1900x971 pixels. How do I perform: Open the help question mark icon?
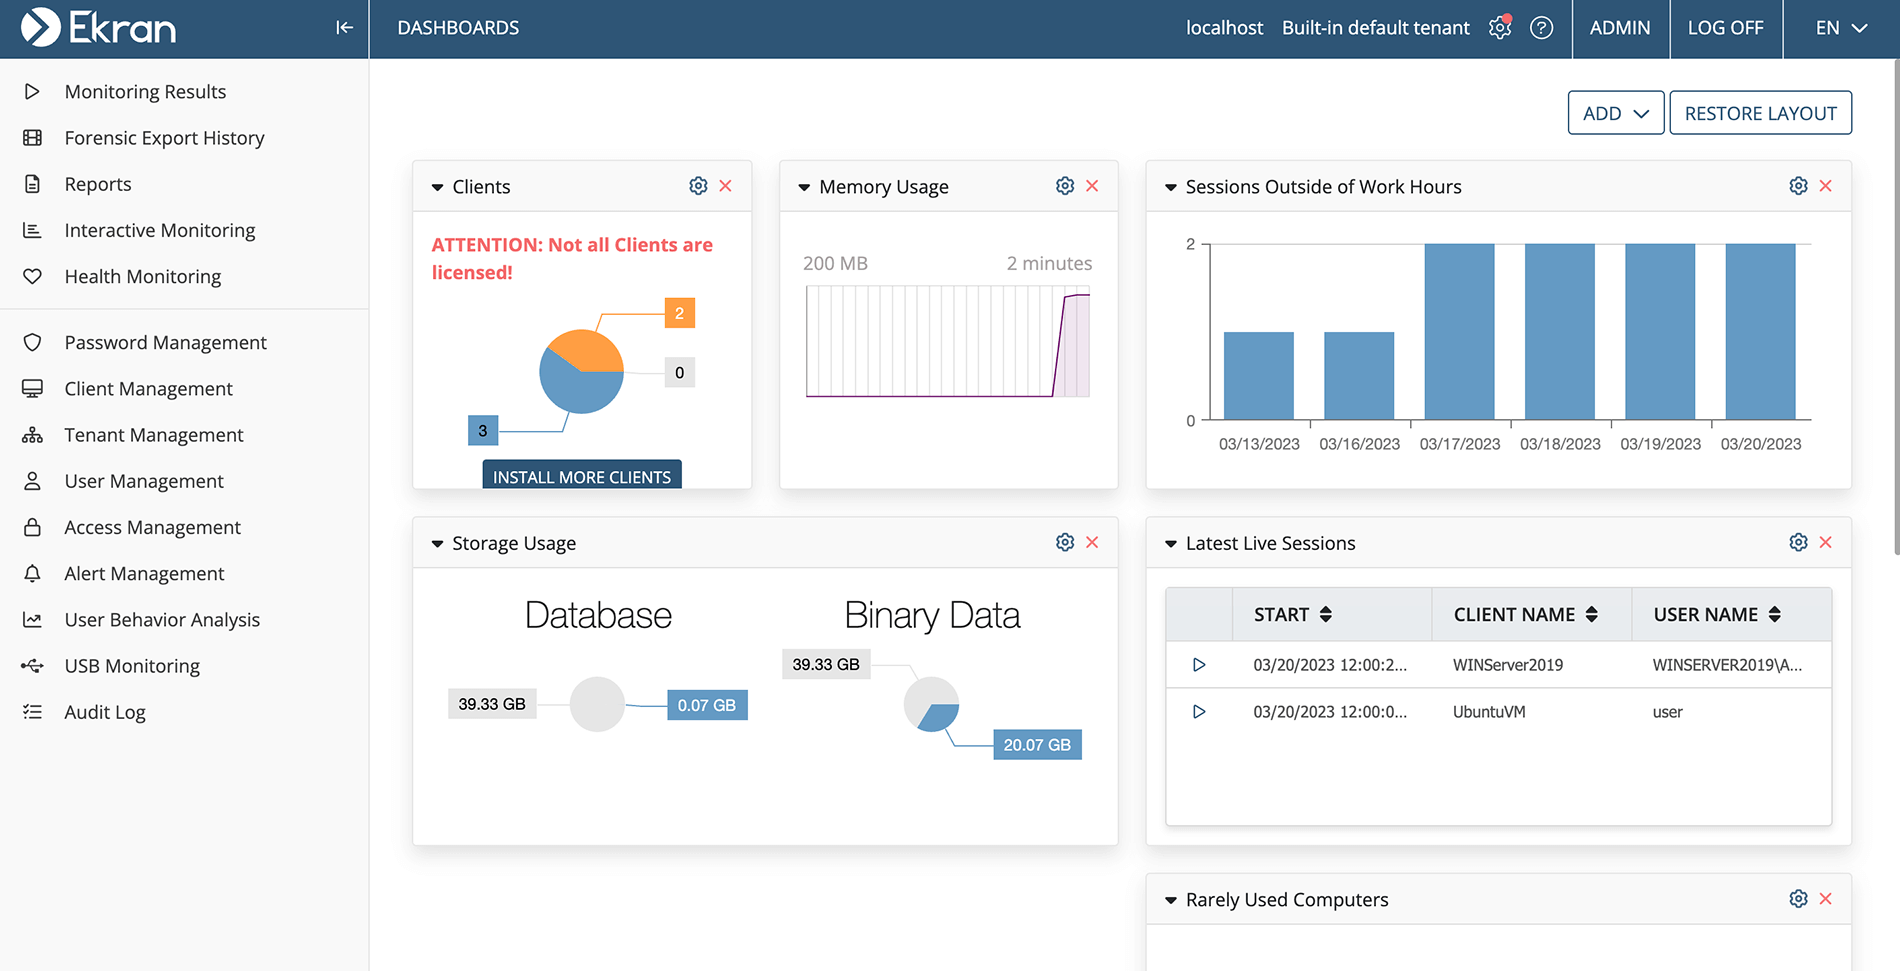tap(1541, 28)
